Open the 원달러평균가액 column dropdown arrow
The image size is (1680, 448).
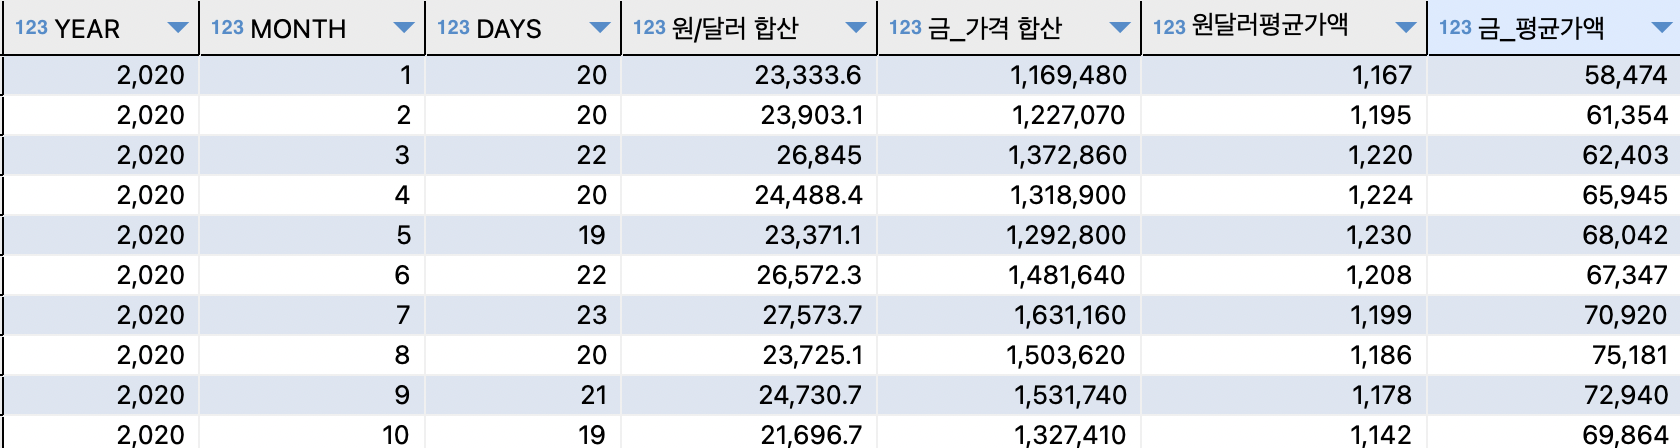(x=1406, y=28)
